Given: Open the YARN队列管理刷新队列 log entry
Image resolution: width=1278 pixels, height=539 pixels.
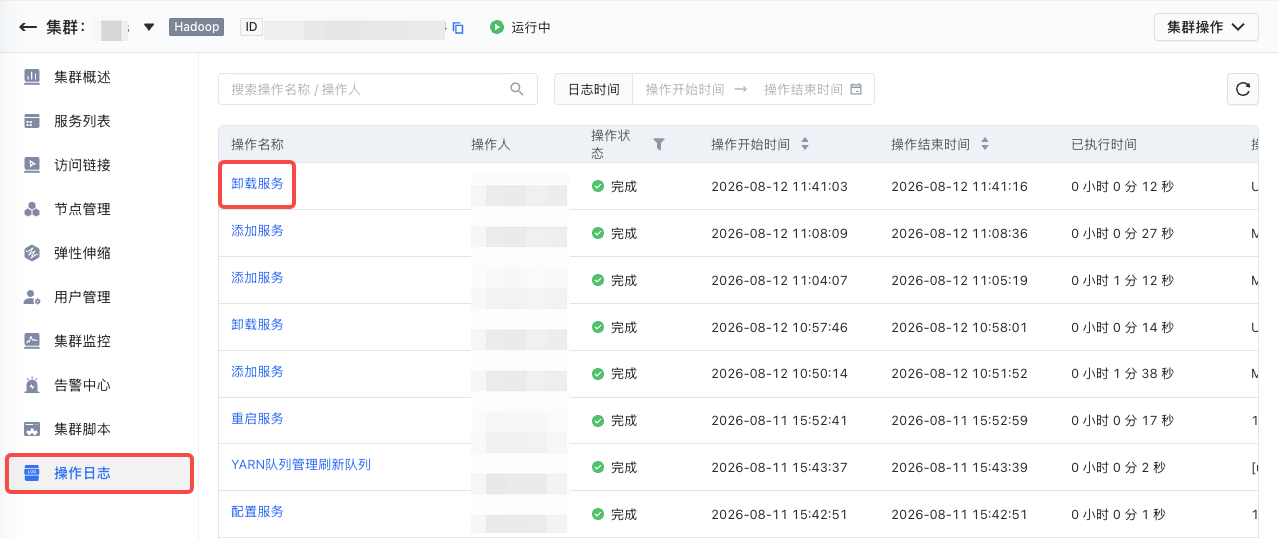Looking at the screenshot, I should tap(301, 465).
